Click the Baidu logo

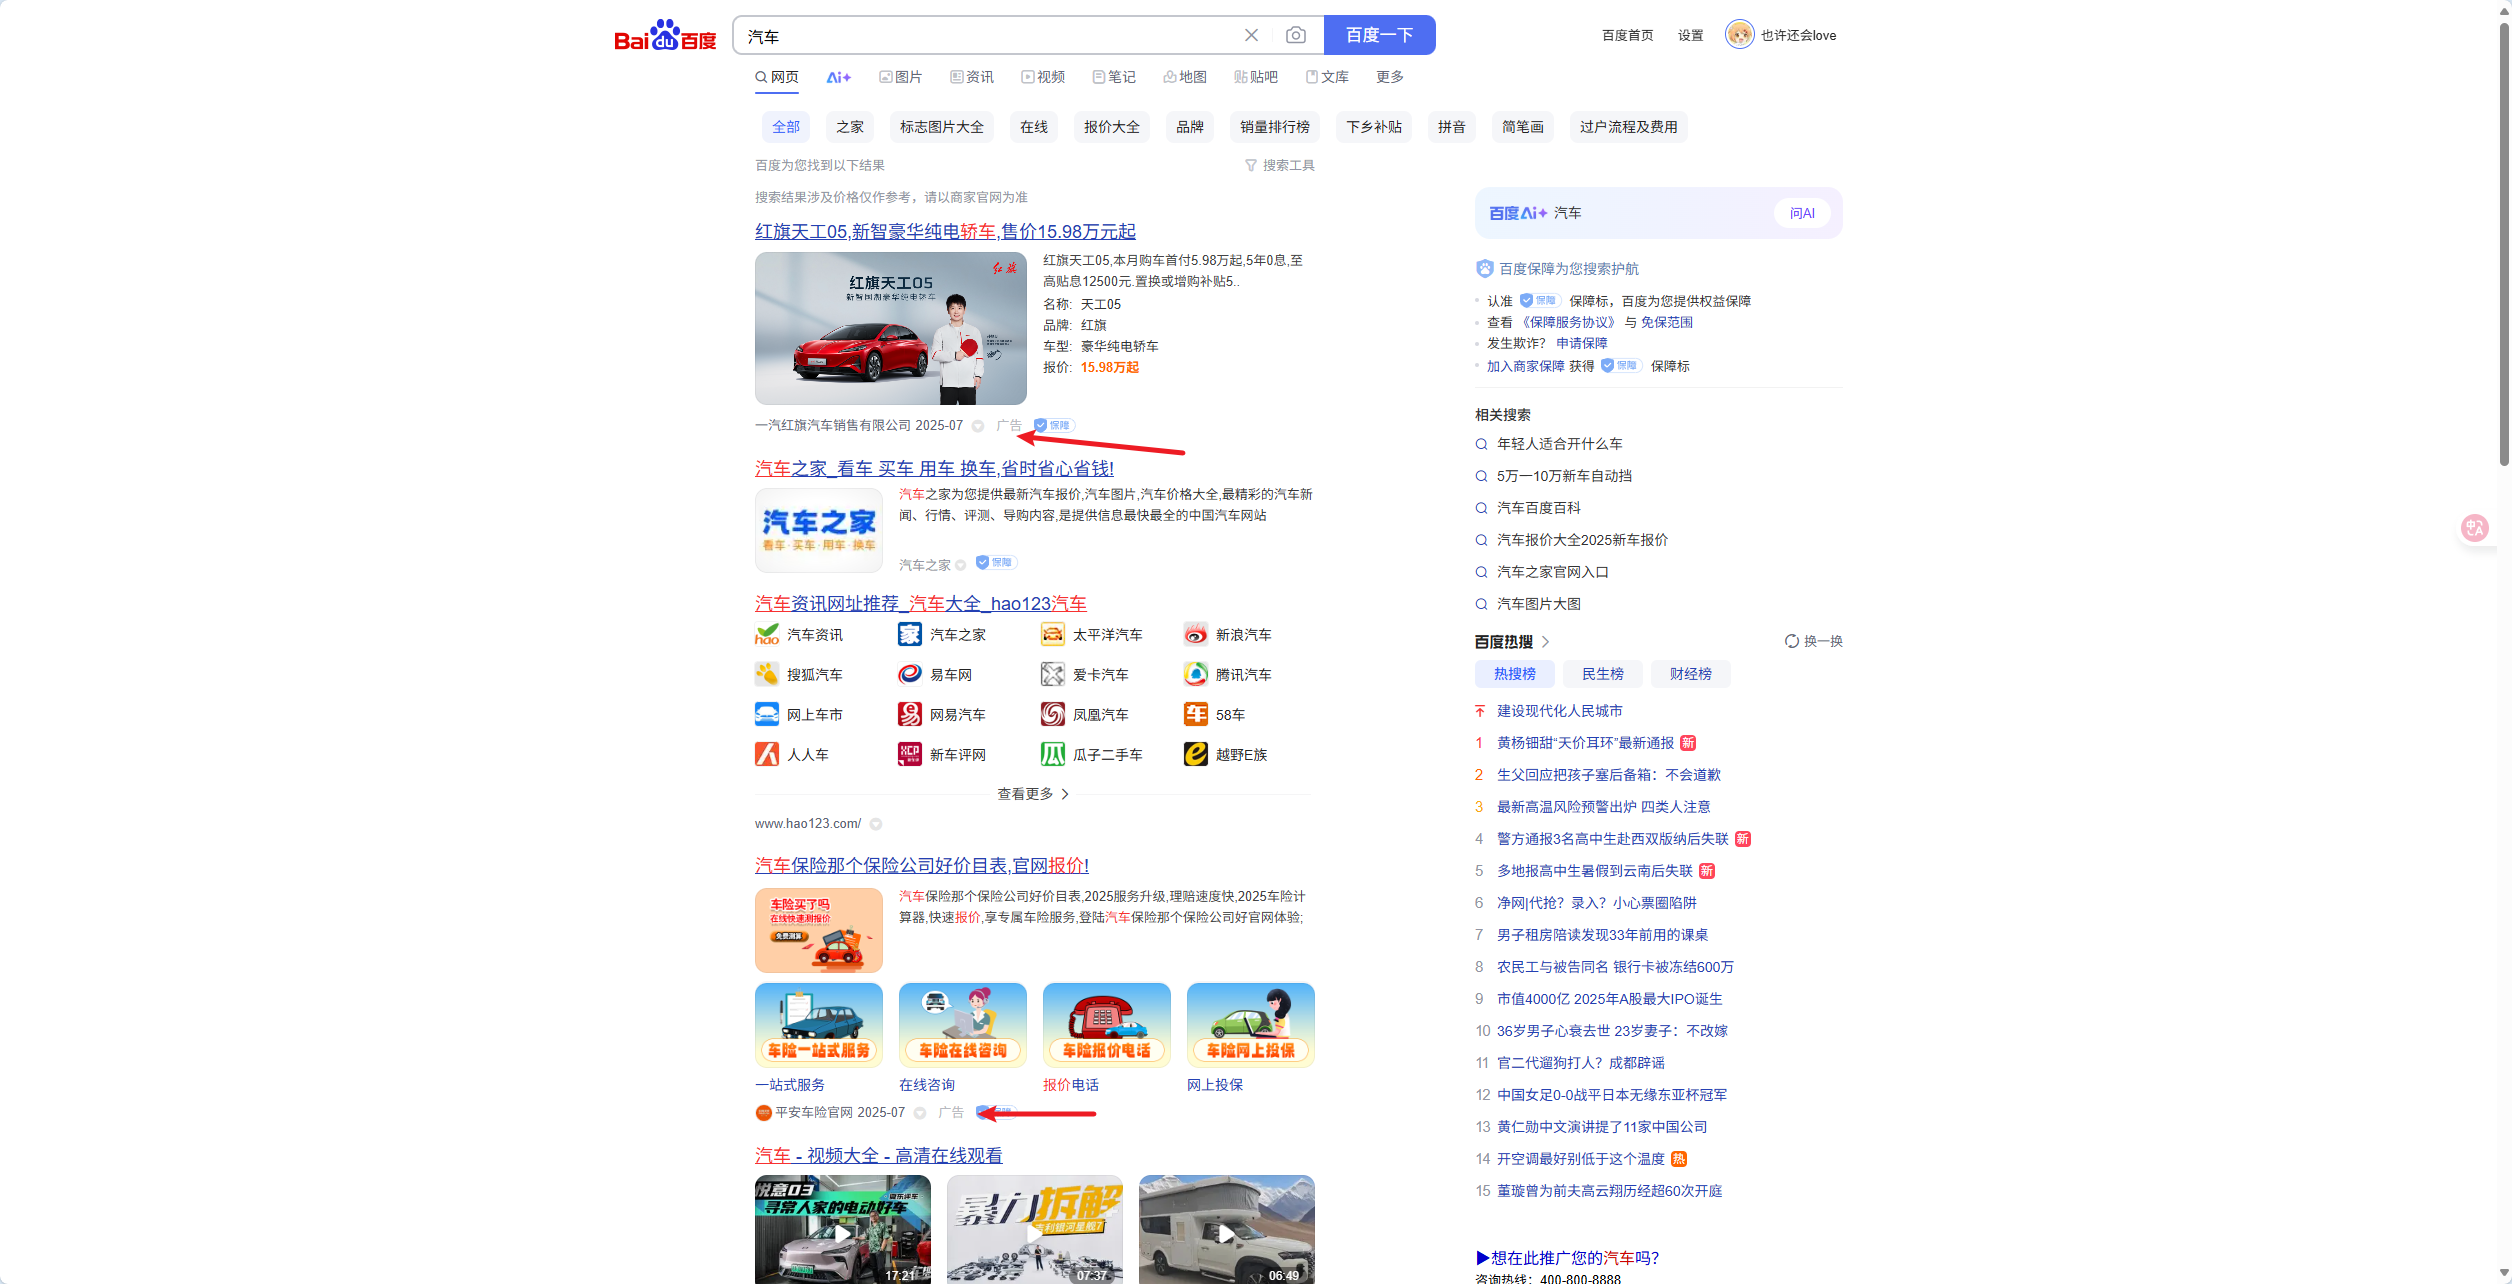tap(665, 36)
